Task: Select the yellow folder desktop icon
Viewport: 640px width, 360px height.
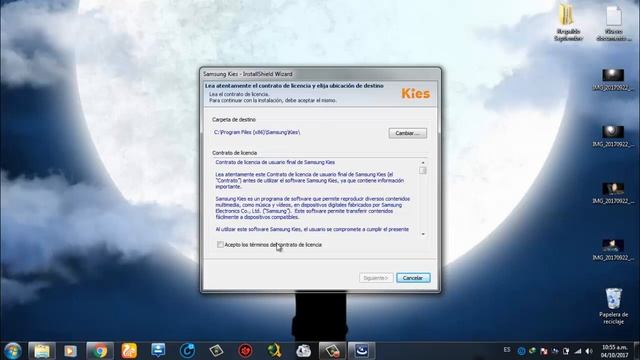Action: coord(568,22)
